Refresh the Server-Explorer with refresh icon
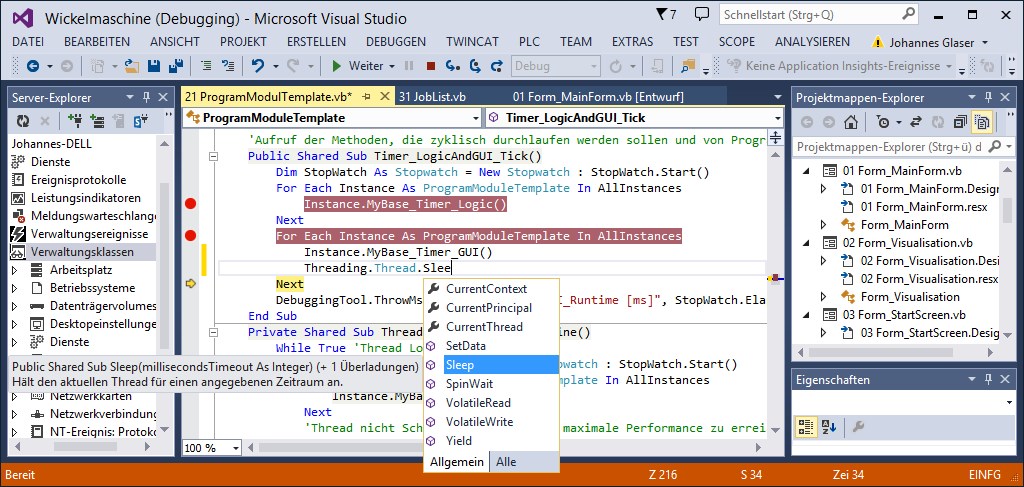1024x487 pixels. (22, 121)
